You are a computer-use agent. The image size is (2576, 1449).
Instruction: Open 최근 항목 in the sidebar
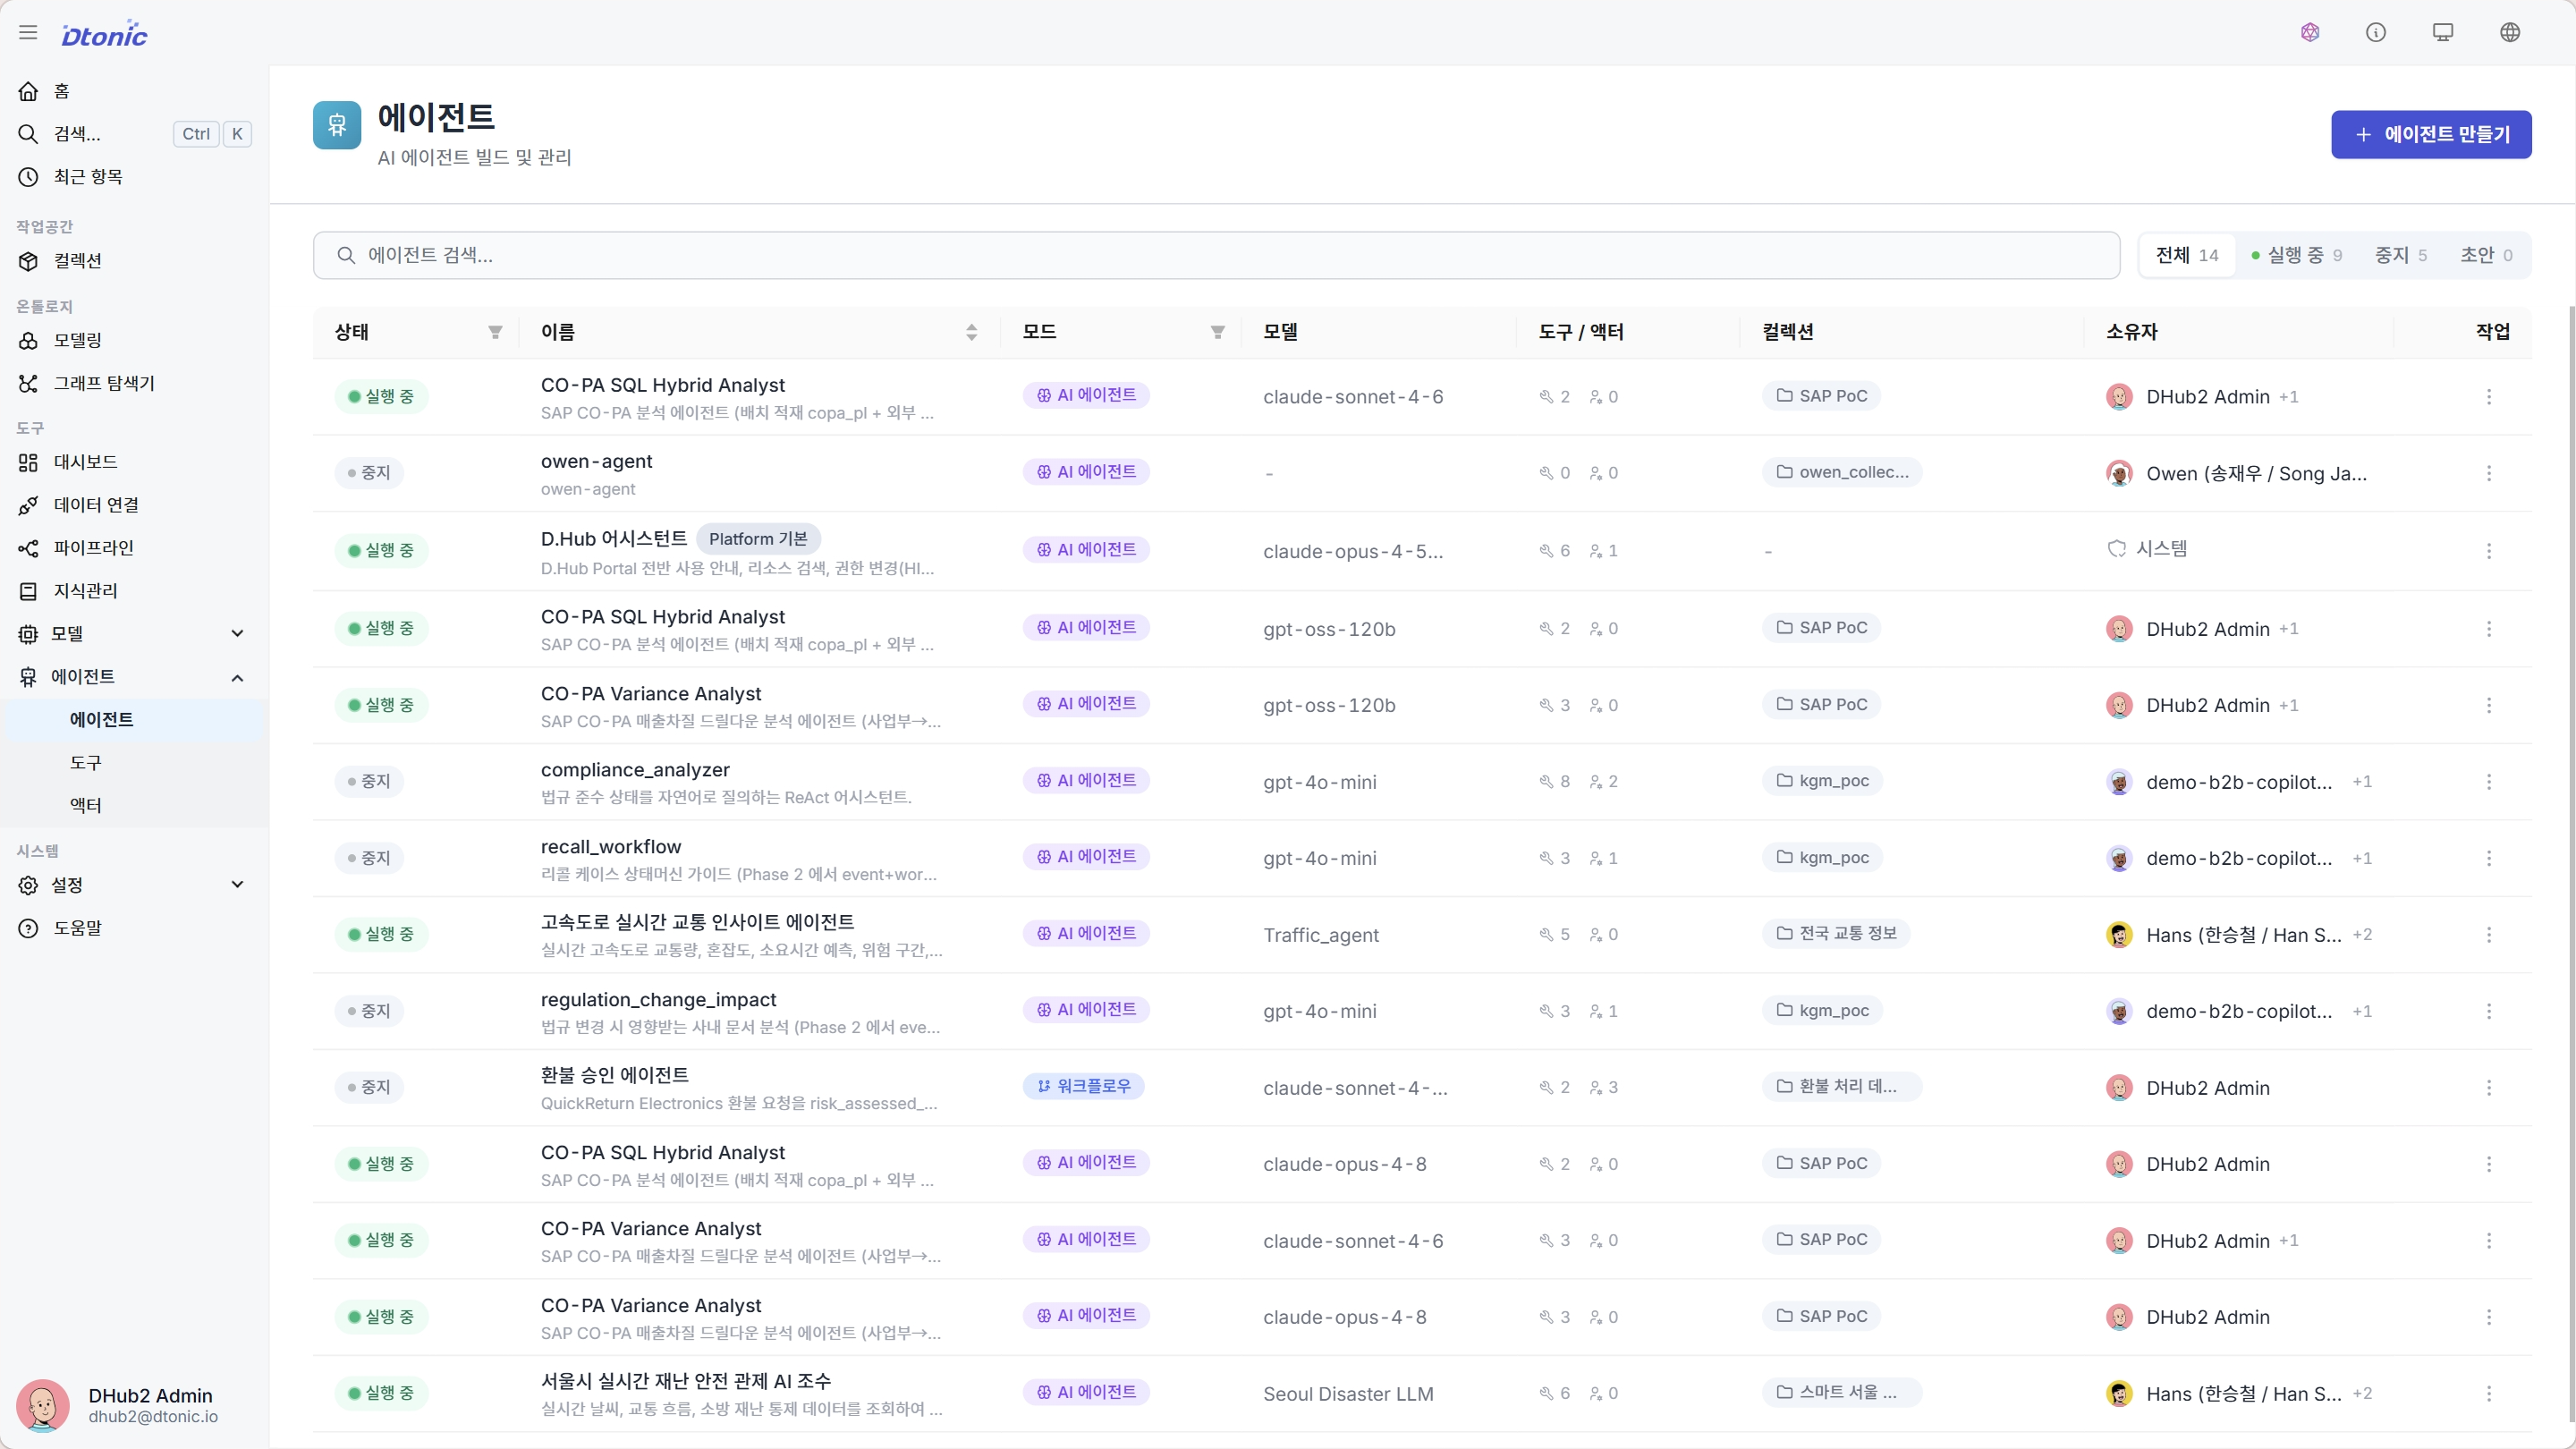(x=134, y=177)
